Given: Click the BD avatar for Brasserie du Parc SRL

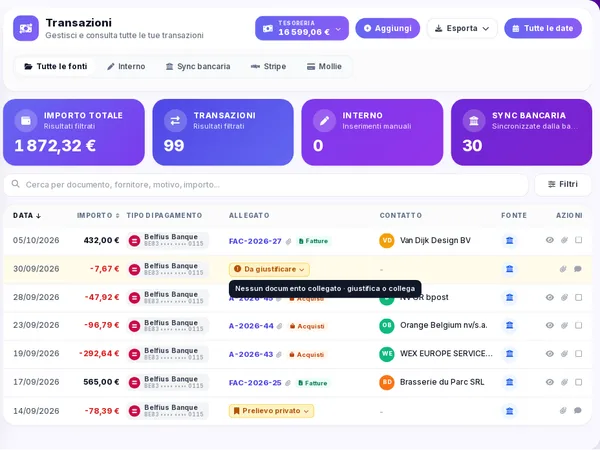Looking at the screenshot, I should pyautogui.click(x=386, y=382).
